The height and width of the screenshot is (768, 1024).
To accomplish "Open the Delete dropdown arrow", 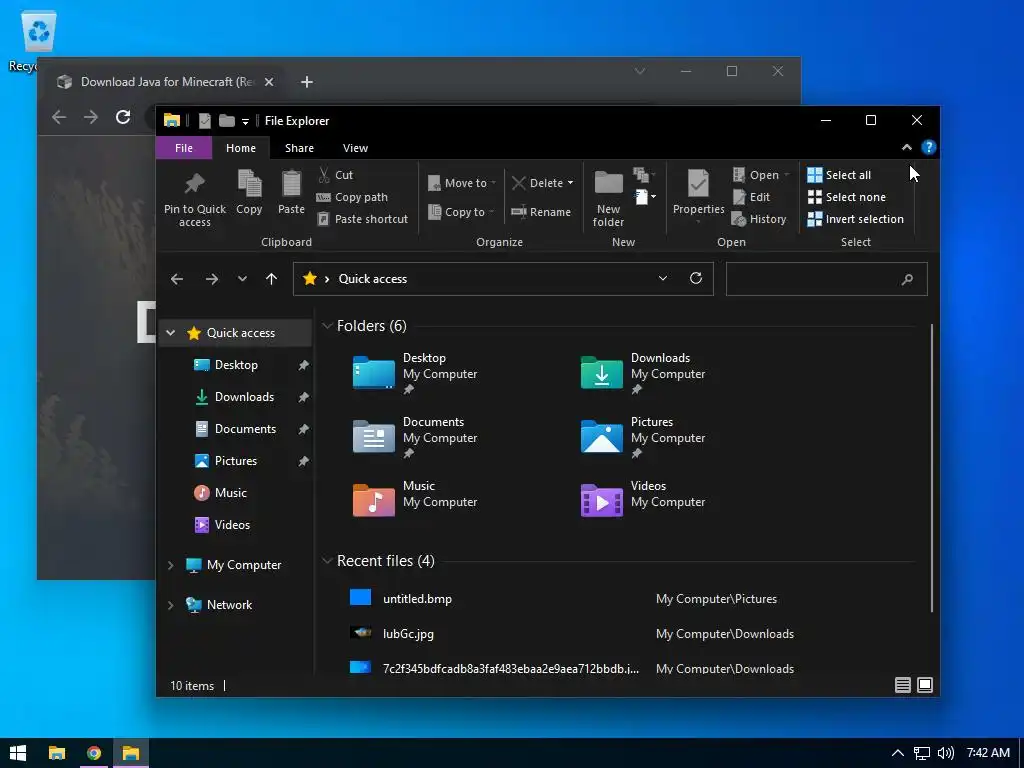I will coord(570,183).
